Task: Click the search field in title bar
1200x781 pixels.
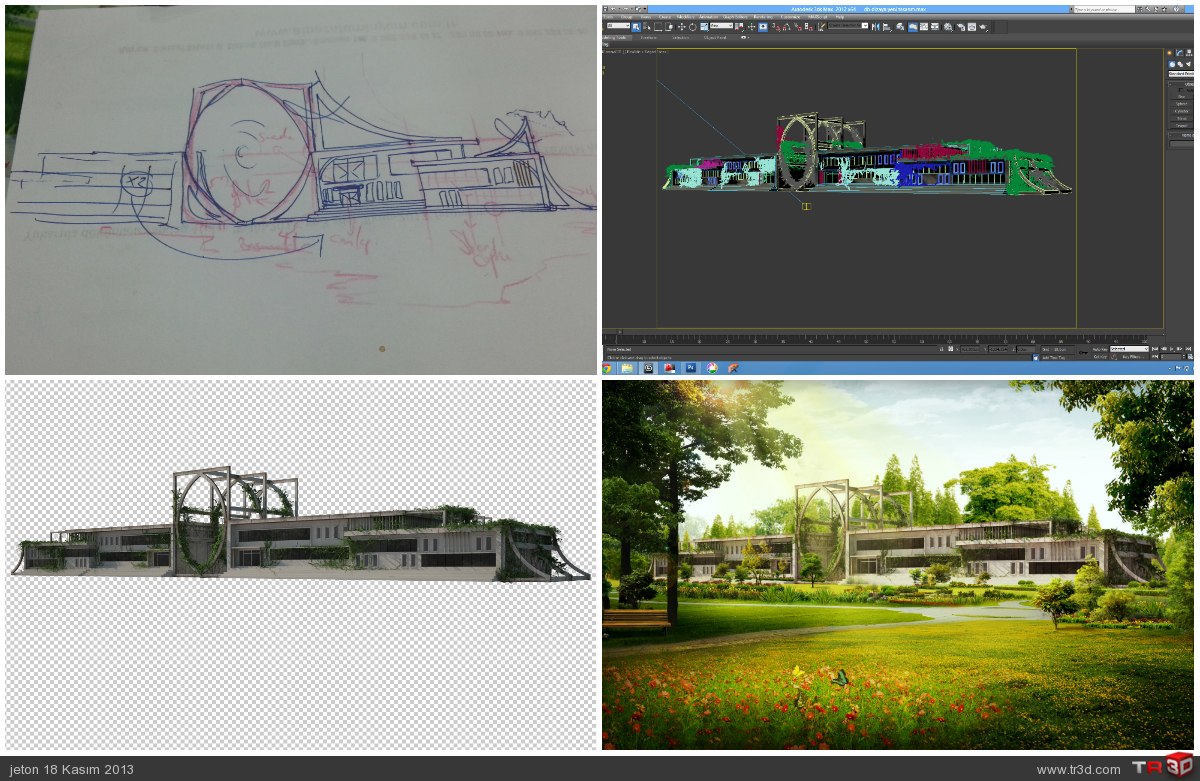Action: pos(1104,9)
